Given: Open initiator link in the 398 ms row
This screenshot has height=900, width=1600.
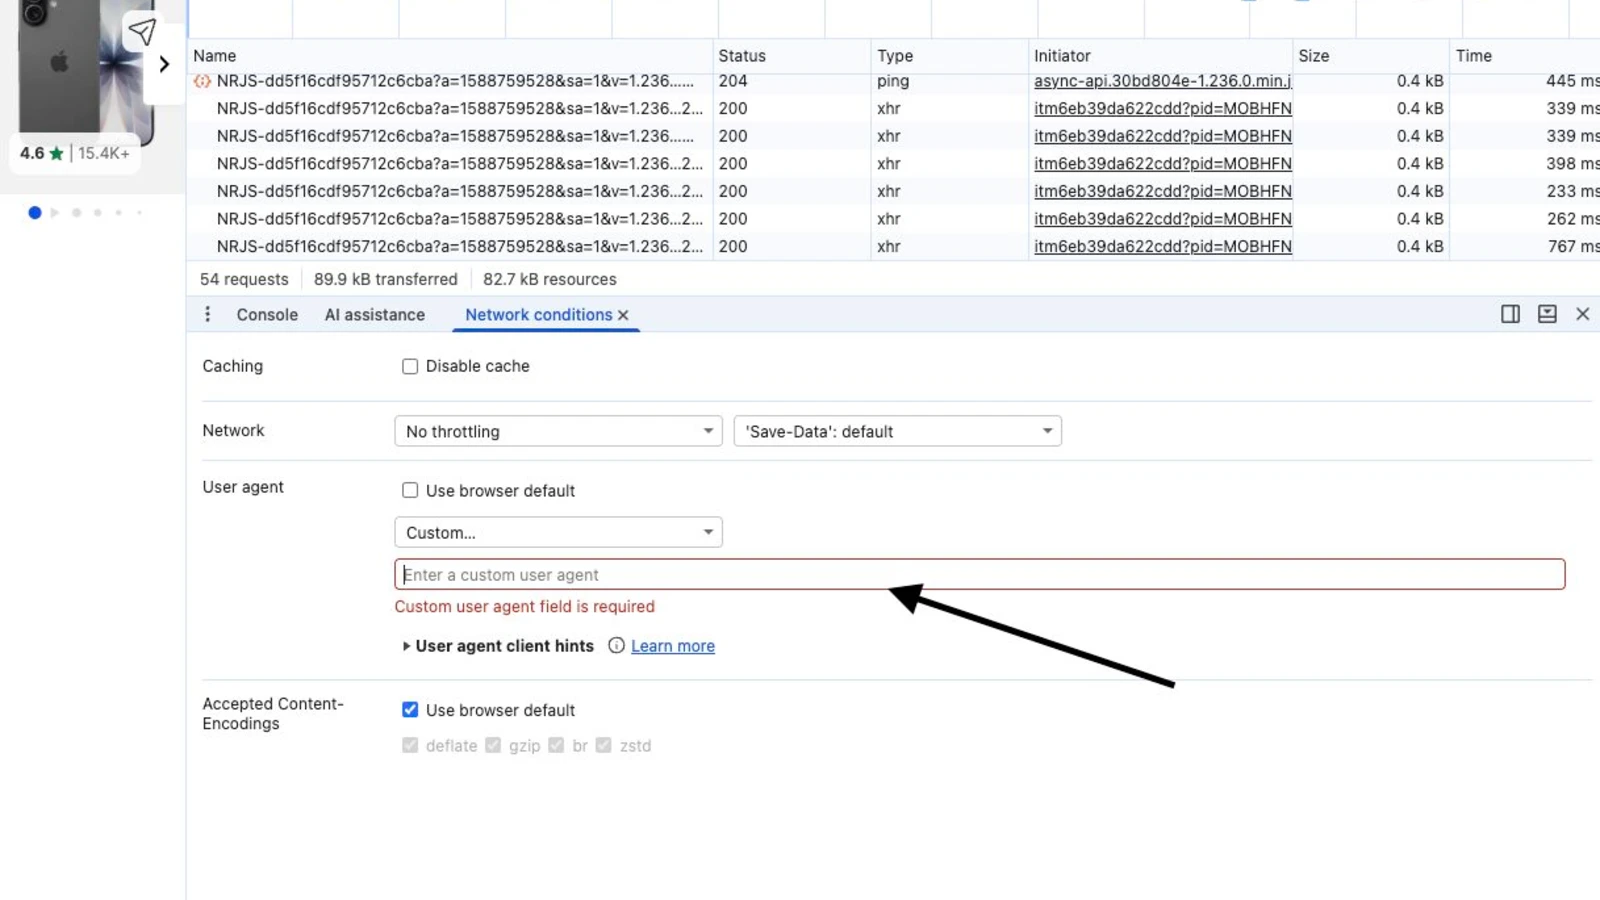Looking at the screenshot, I should 1162,163.
